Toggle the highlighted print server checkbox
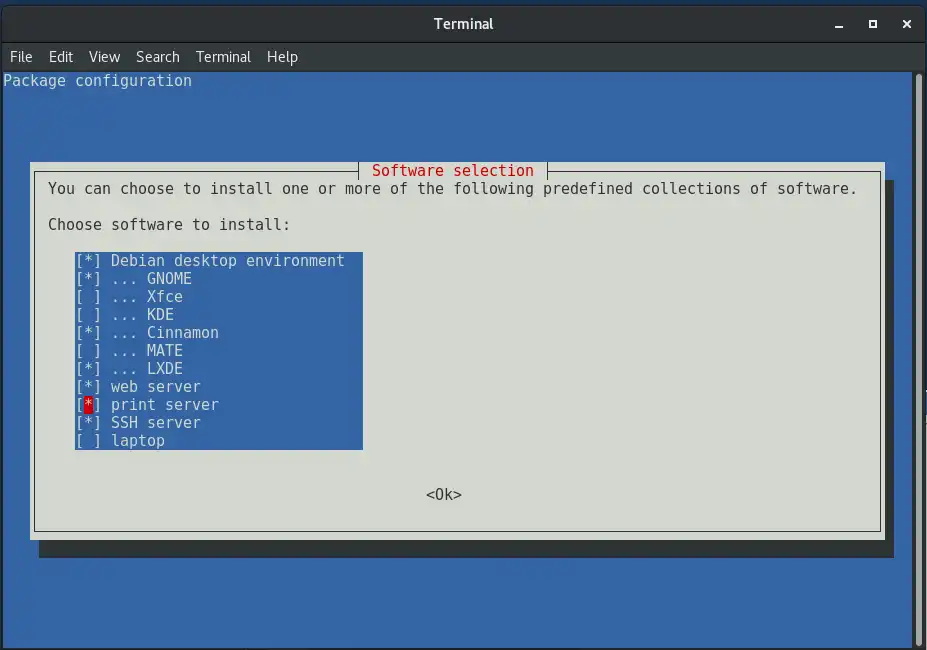The image size is (927, 650). (89, 405)
